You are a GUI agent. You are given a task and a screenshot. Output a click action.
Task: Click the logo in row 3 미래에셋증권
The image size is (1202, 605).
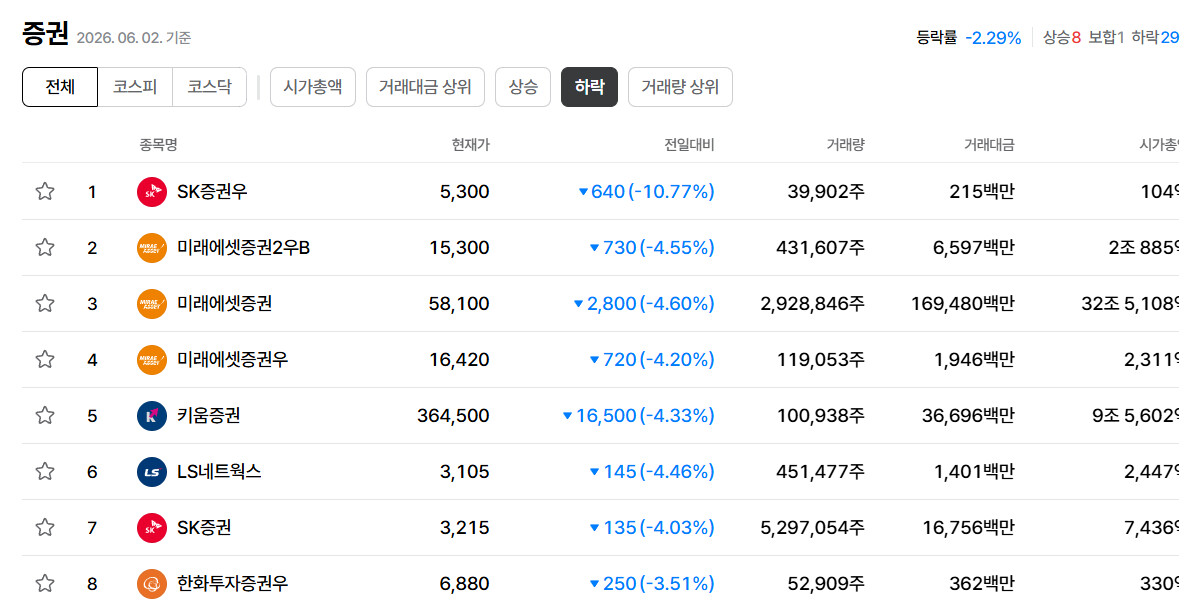152,303
